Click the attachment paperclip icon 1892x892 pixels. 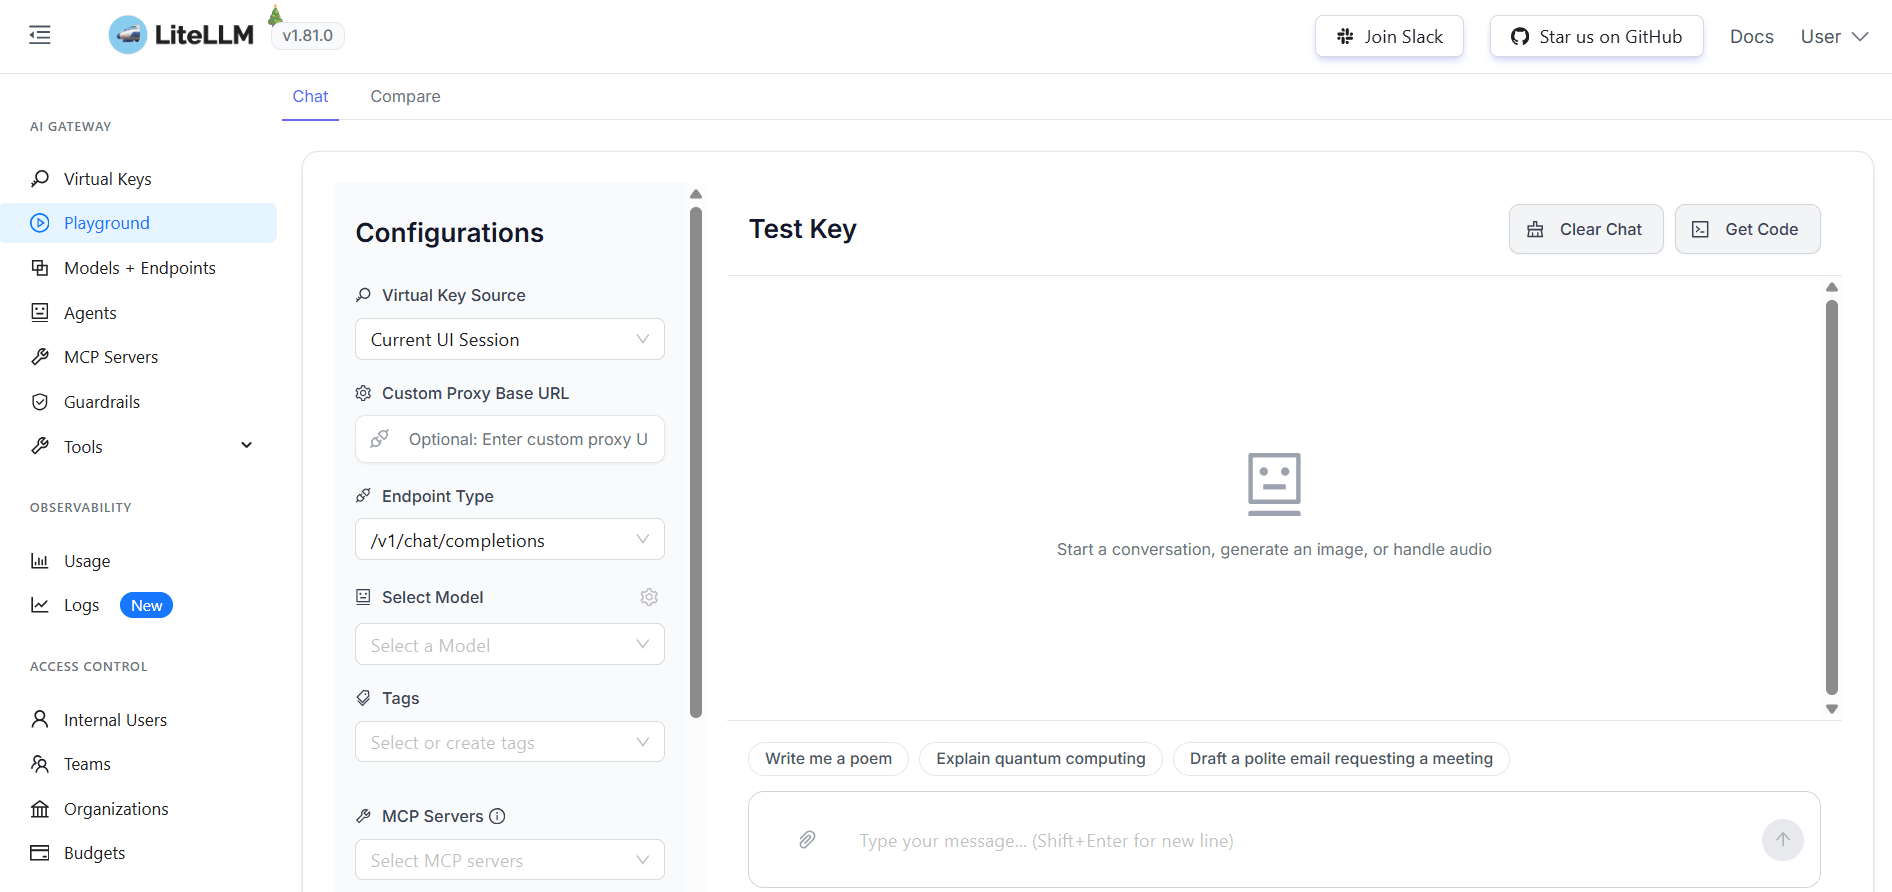point(807,840)
